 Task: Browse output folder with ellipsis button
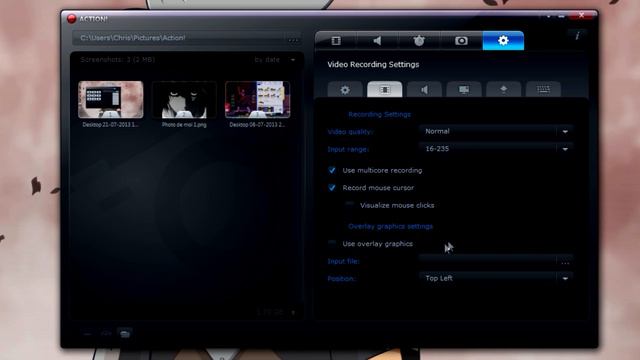click(x=293, y=39)
